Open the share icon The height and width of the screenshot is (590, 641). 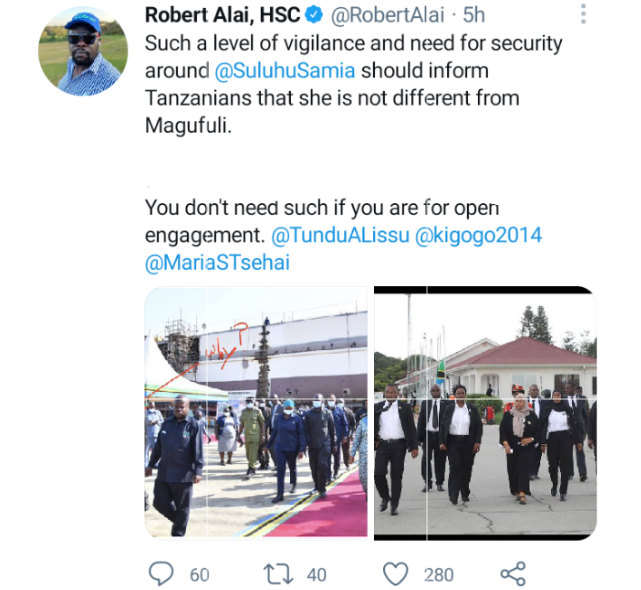tap(513, 574)
